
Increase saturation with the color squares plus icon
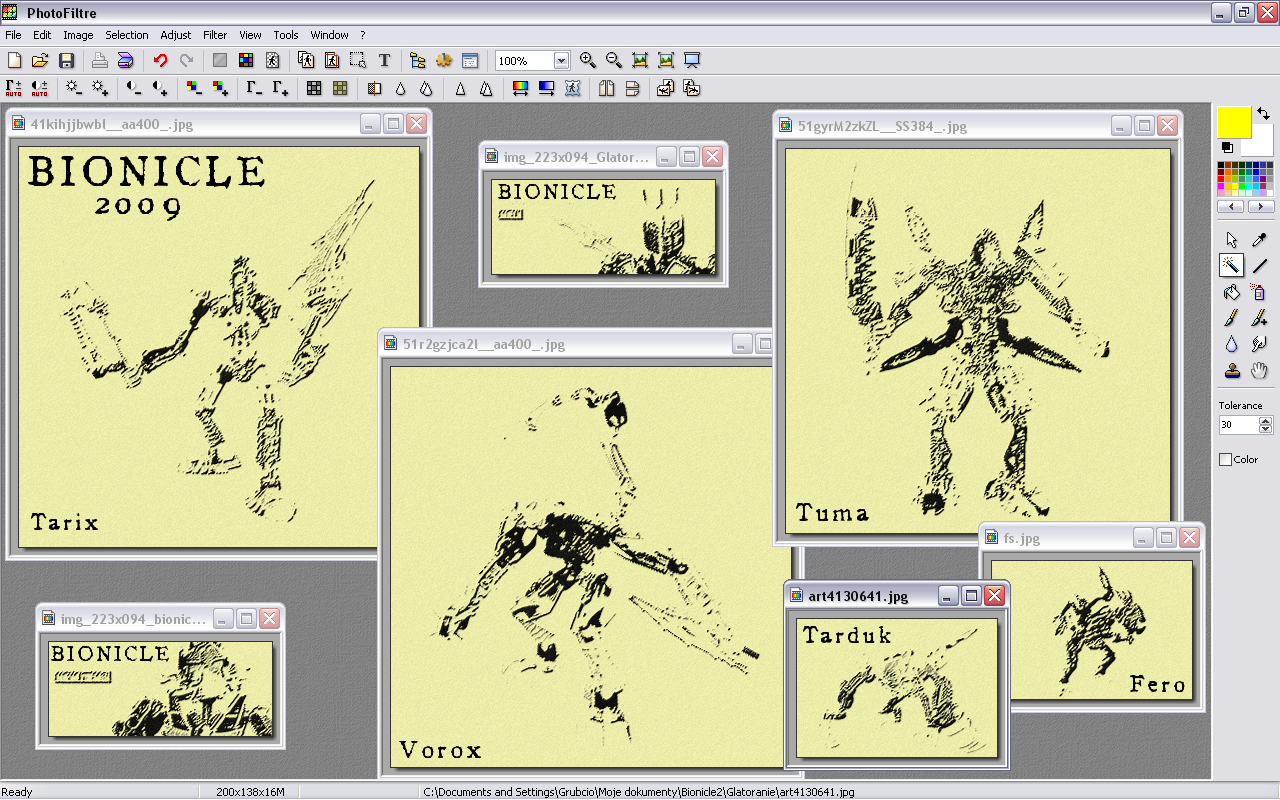(220, 89)
